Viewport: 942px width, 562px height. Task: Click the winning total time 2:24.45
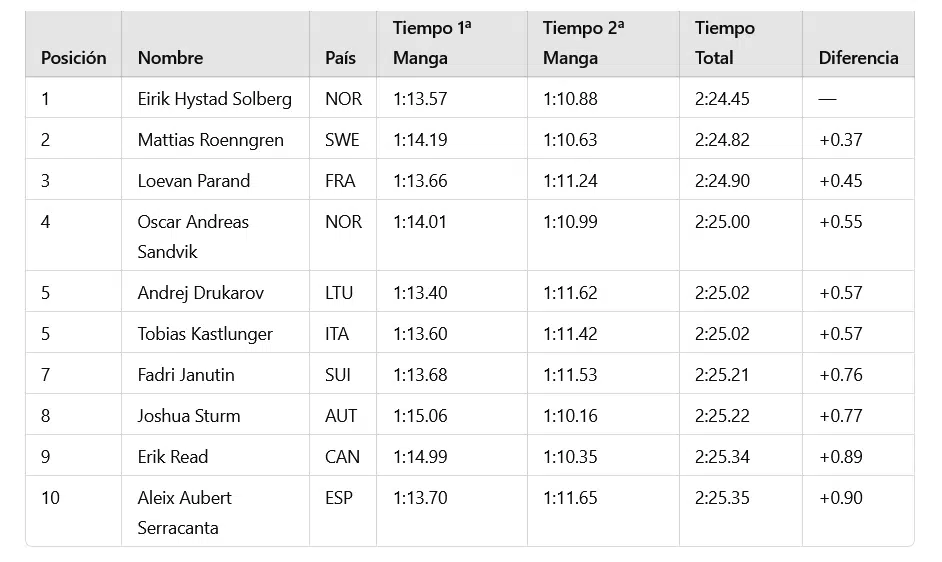tap(722, 99)
